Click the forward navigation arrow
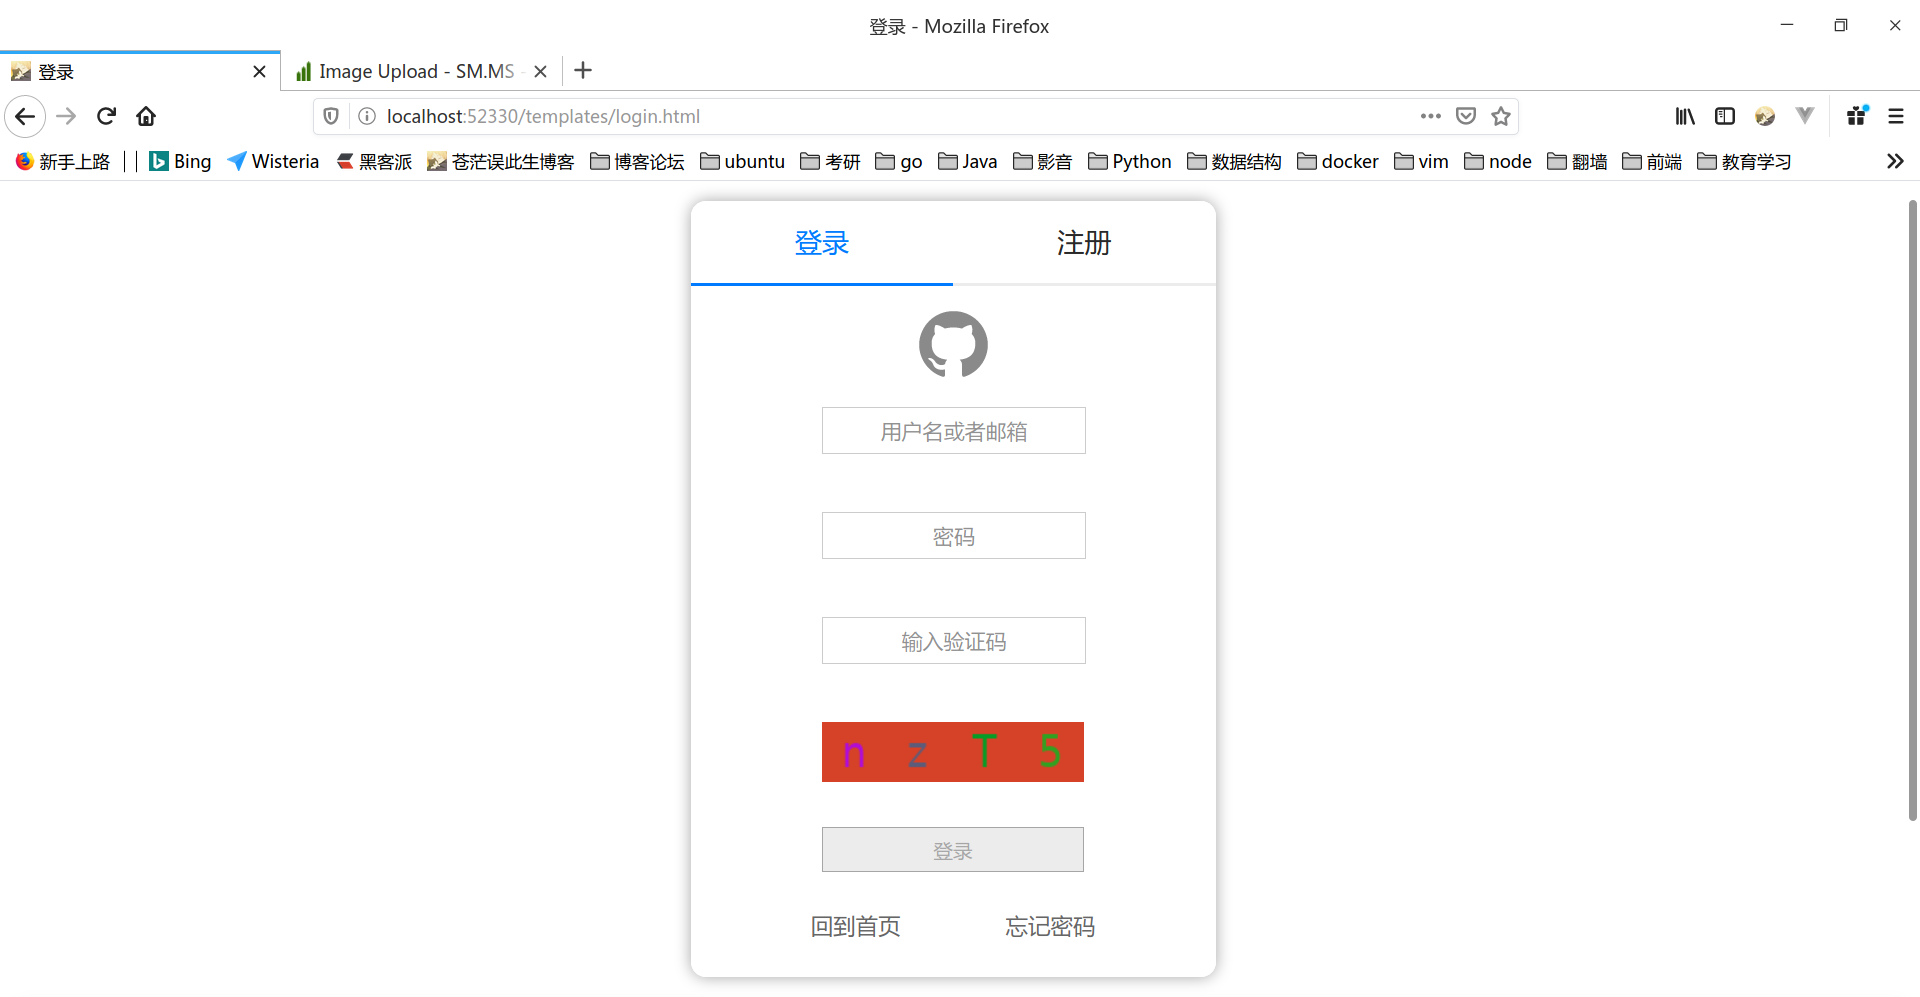The width and height of the screenshot is (1920, 997). pos(66,116)
